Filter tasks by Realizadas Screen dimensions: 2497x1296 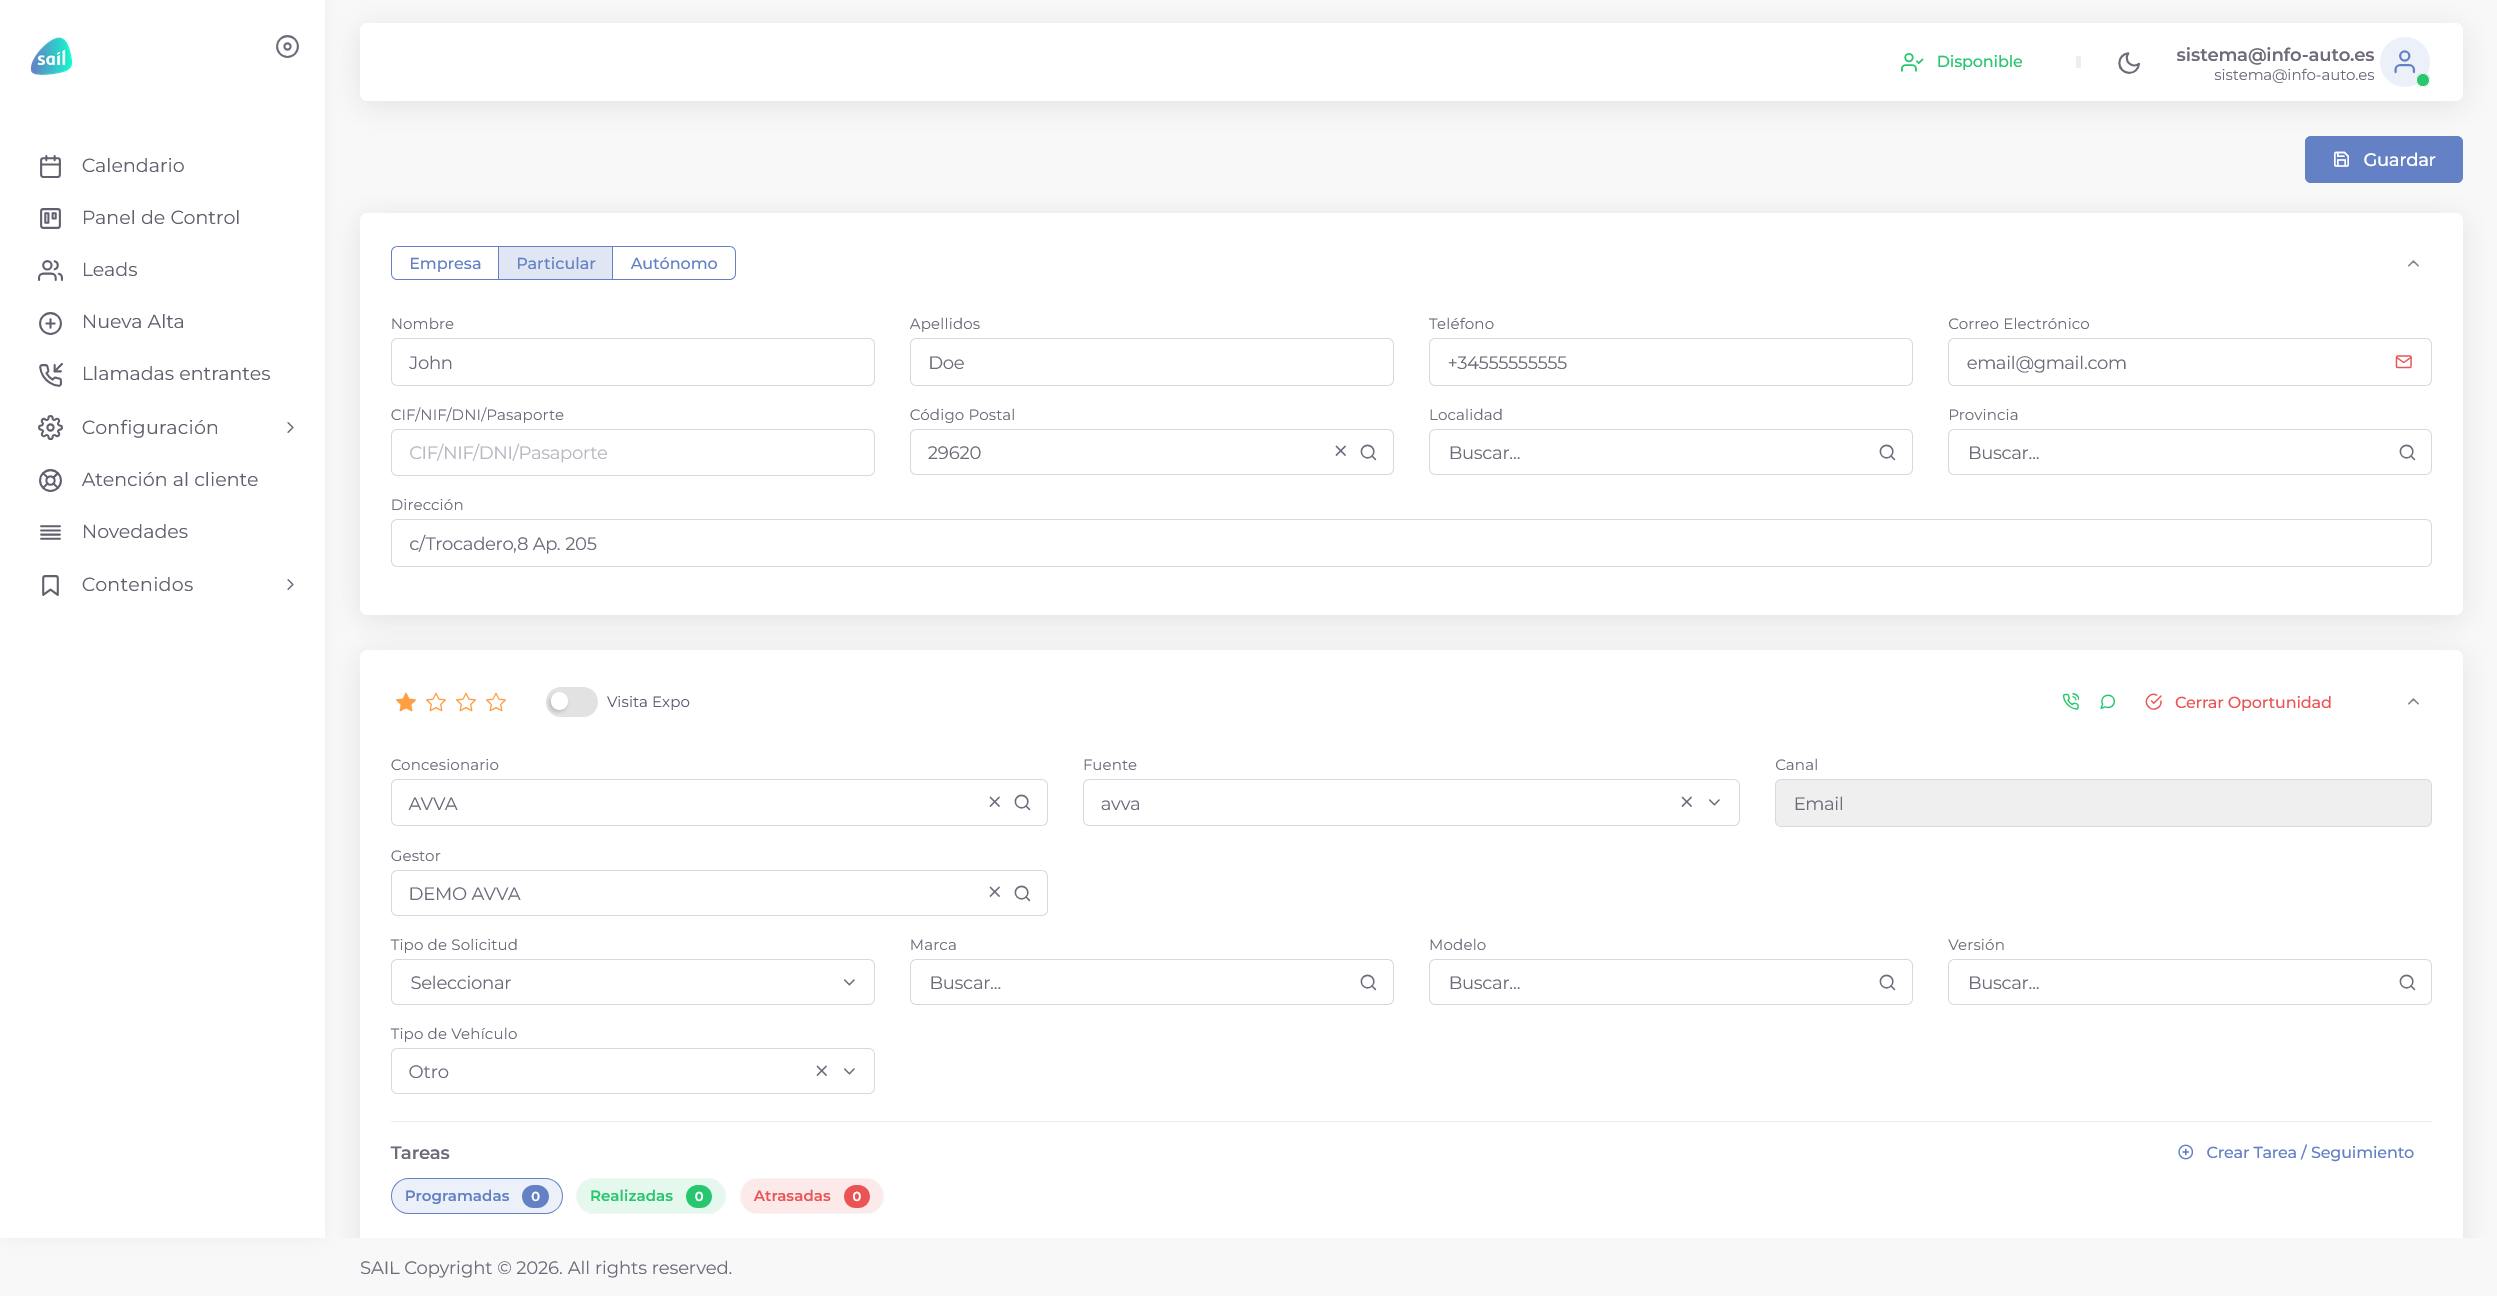click(x=650, y=1196)
